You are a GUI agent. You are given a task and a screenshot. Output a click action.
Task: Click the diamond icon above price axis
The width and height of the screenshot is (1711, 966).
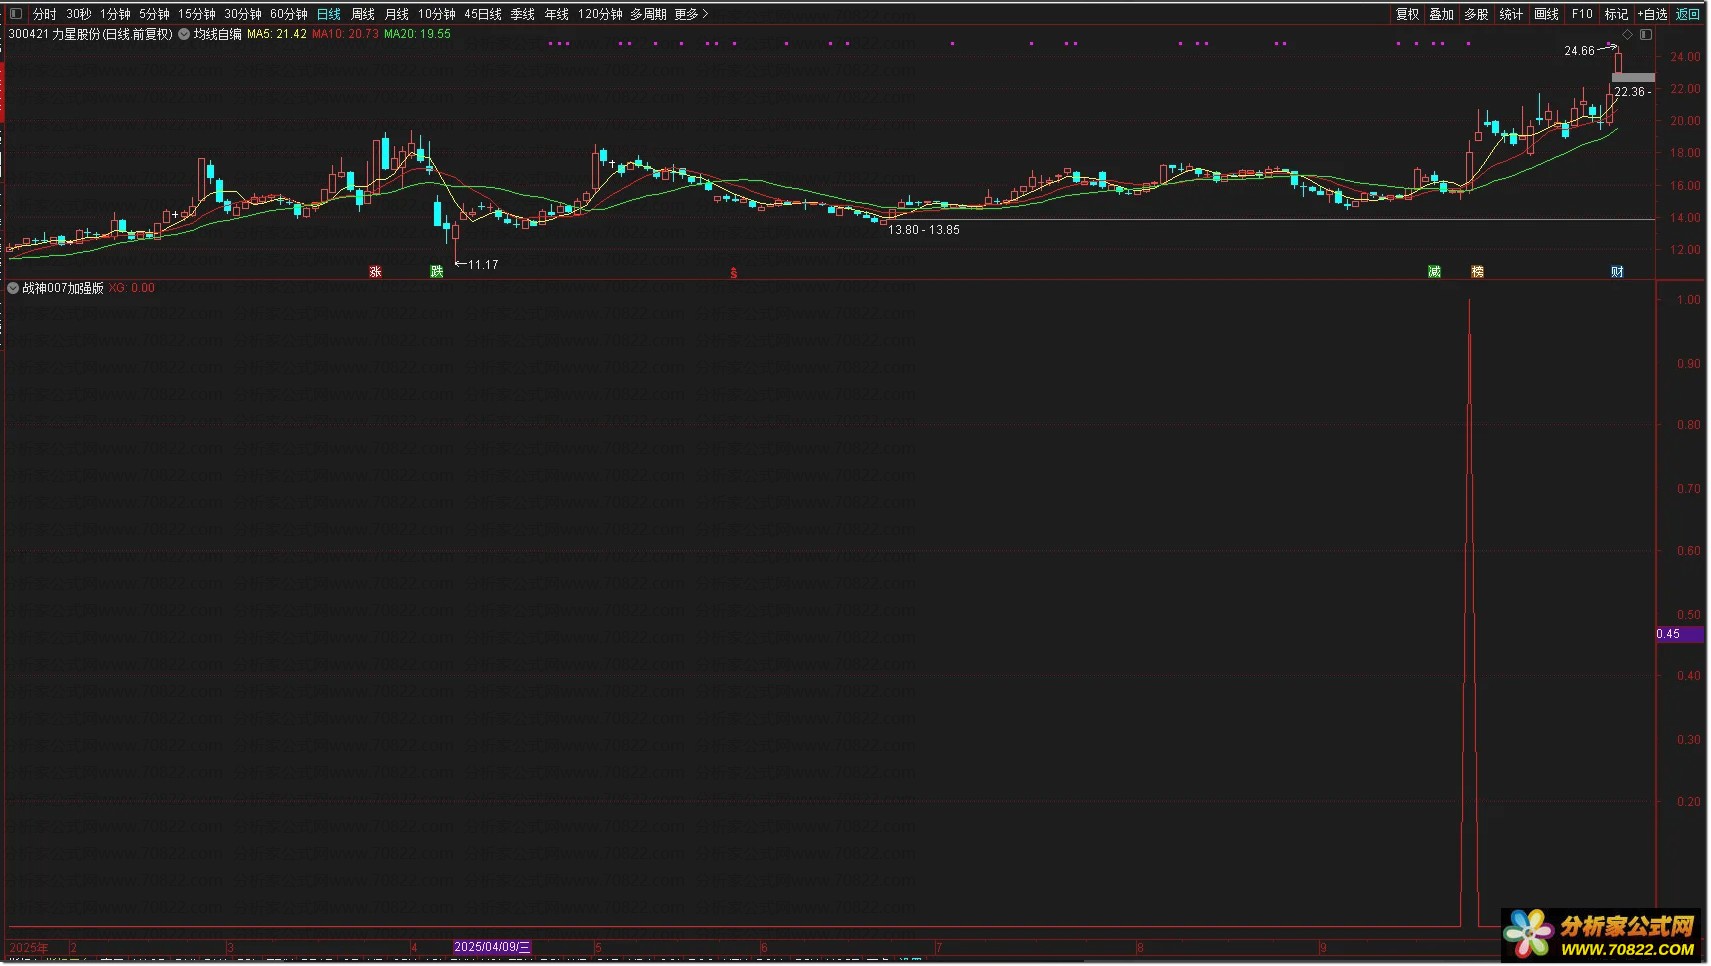pos(1627,35)
